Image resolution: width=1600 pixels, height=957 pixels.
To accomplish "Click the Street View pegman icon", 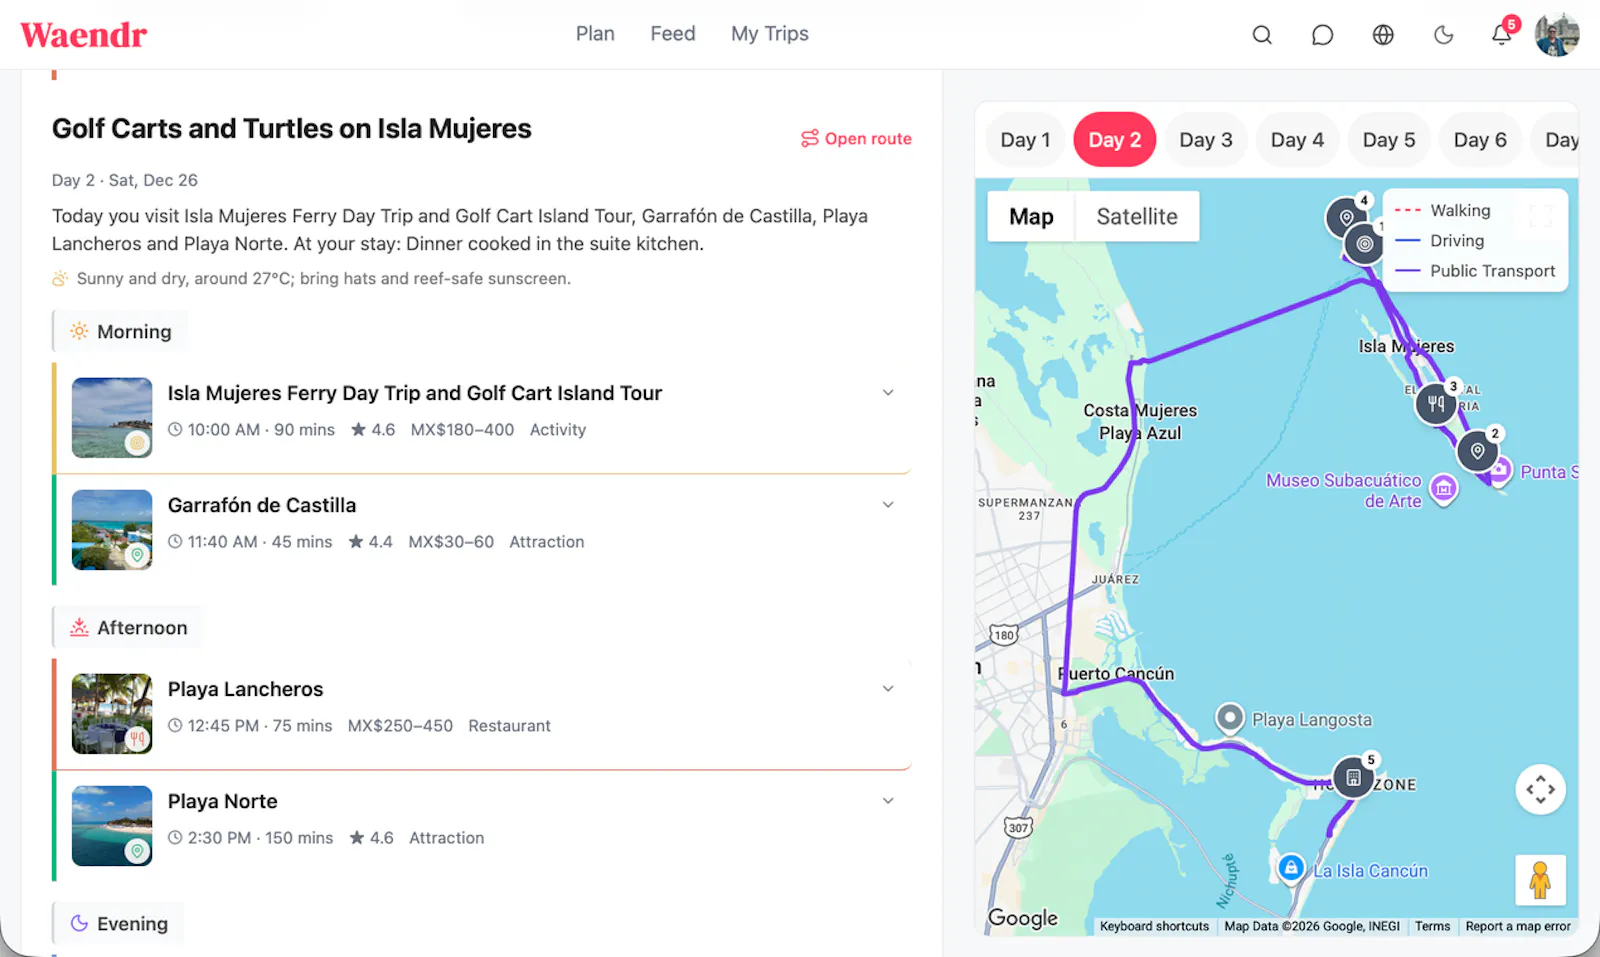I will (1540, 880).
